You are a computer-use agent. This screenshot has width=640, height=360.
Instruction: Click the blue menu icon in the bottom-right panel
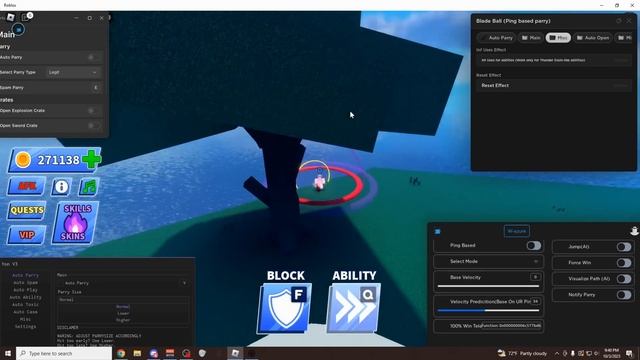coord(438,231)
